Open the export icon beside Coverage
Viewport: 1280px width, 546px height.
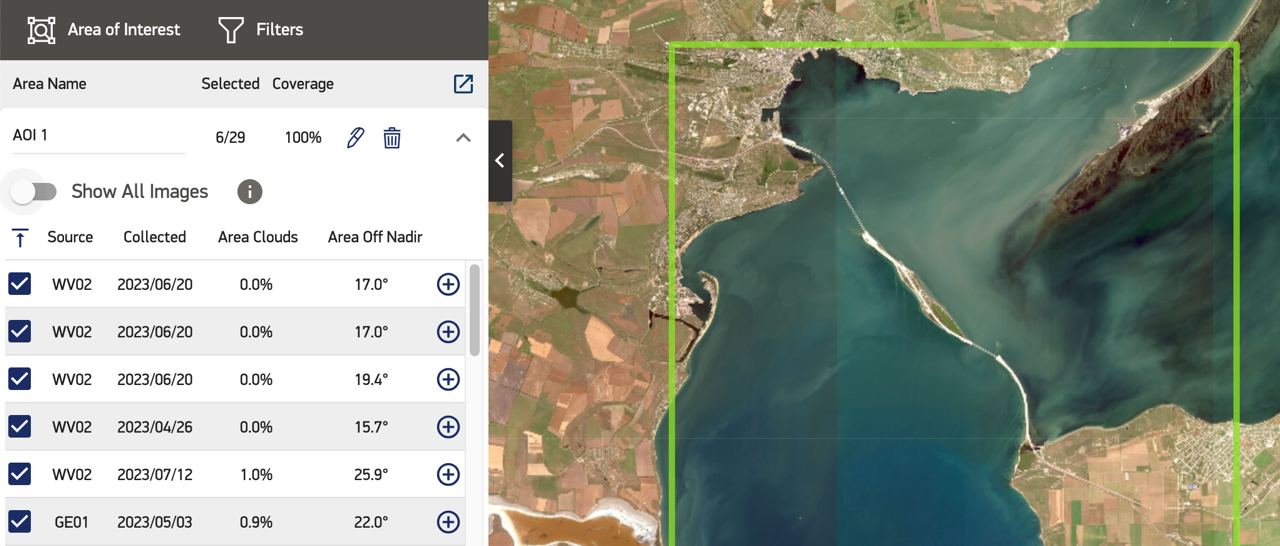(463, 84)
